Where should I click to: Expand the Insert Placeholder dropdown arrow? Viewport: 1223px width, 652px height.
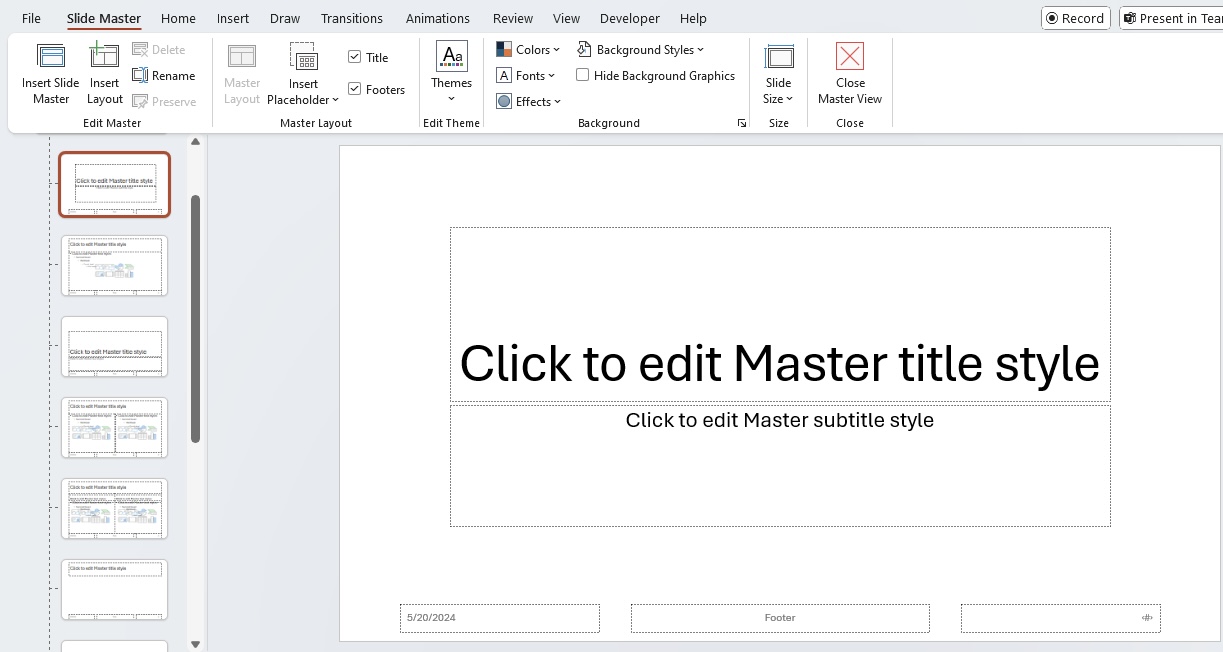pos(336,100)
